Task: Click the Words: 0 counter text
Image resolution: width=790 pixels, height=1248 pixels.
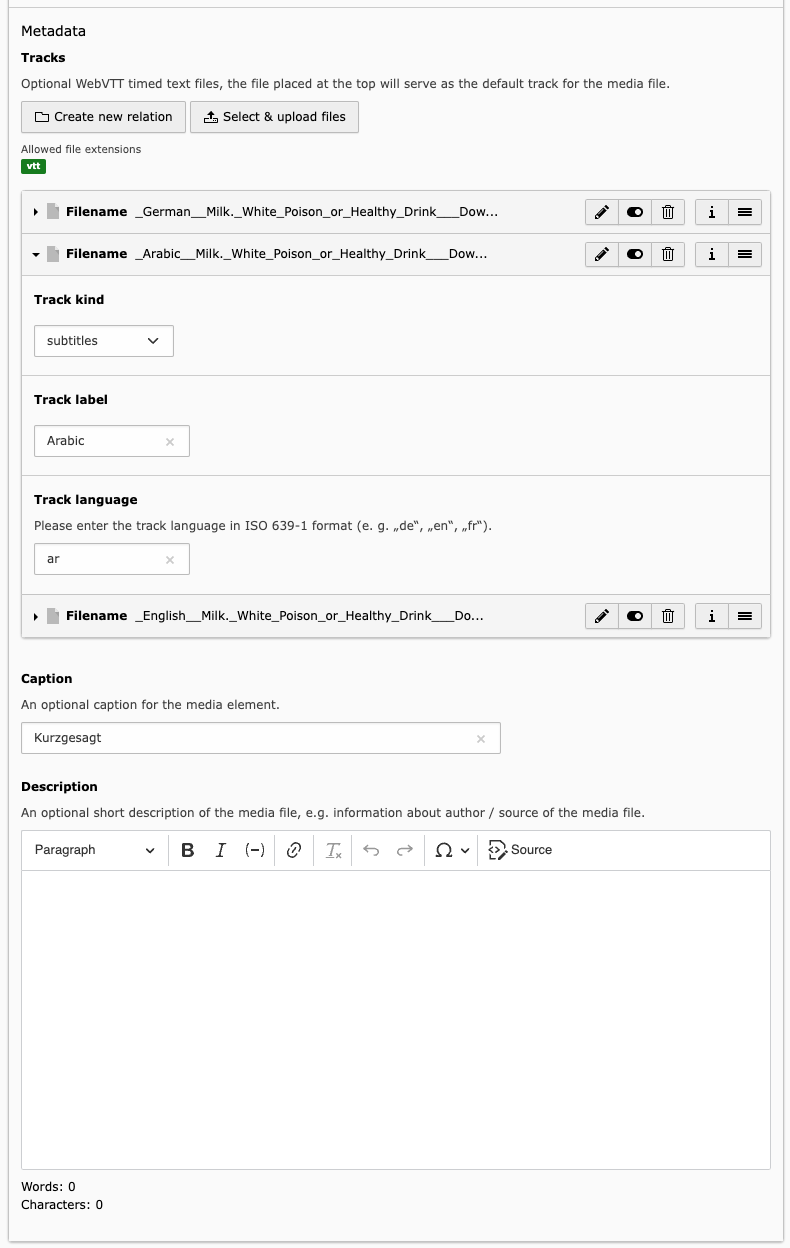Action: [48, 1187]
